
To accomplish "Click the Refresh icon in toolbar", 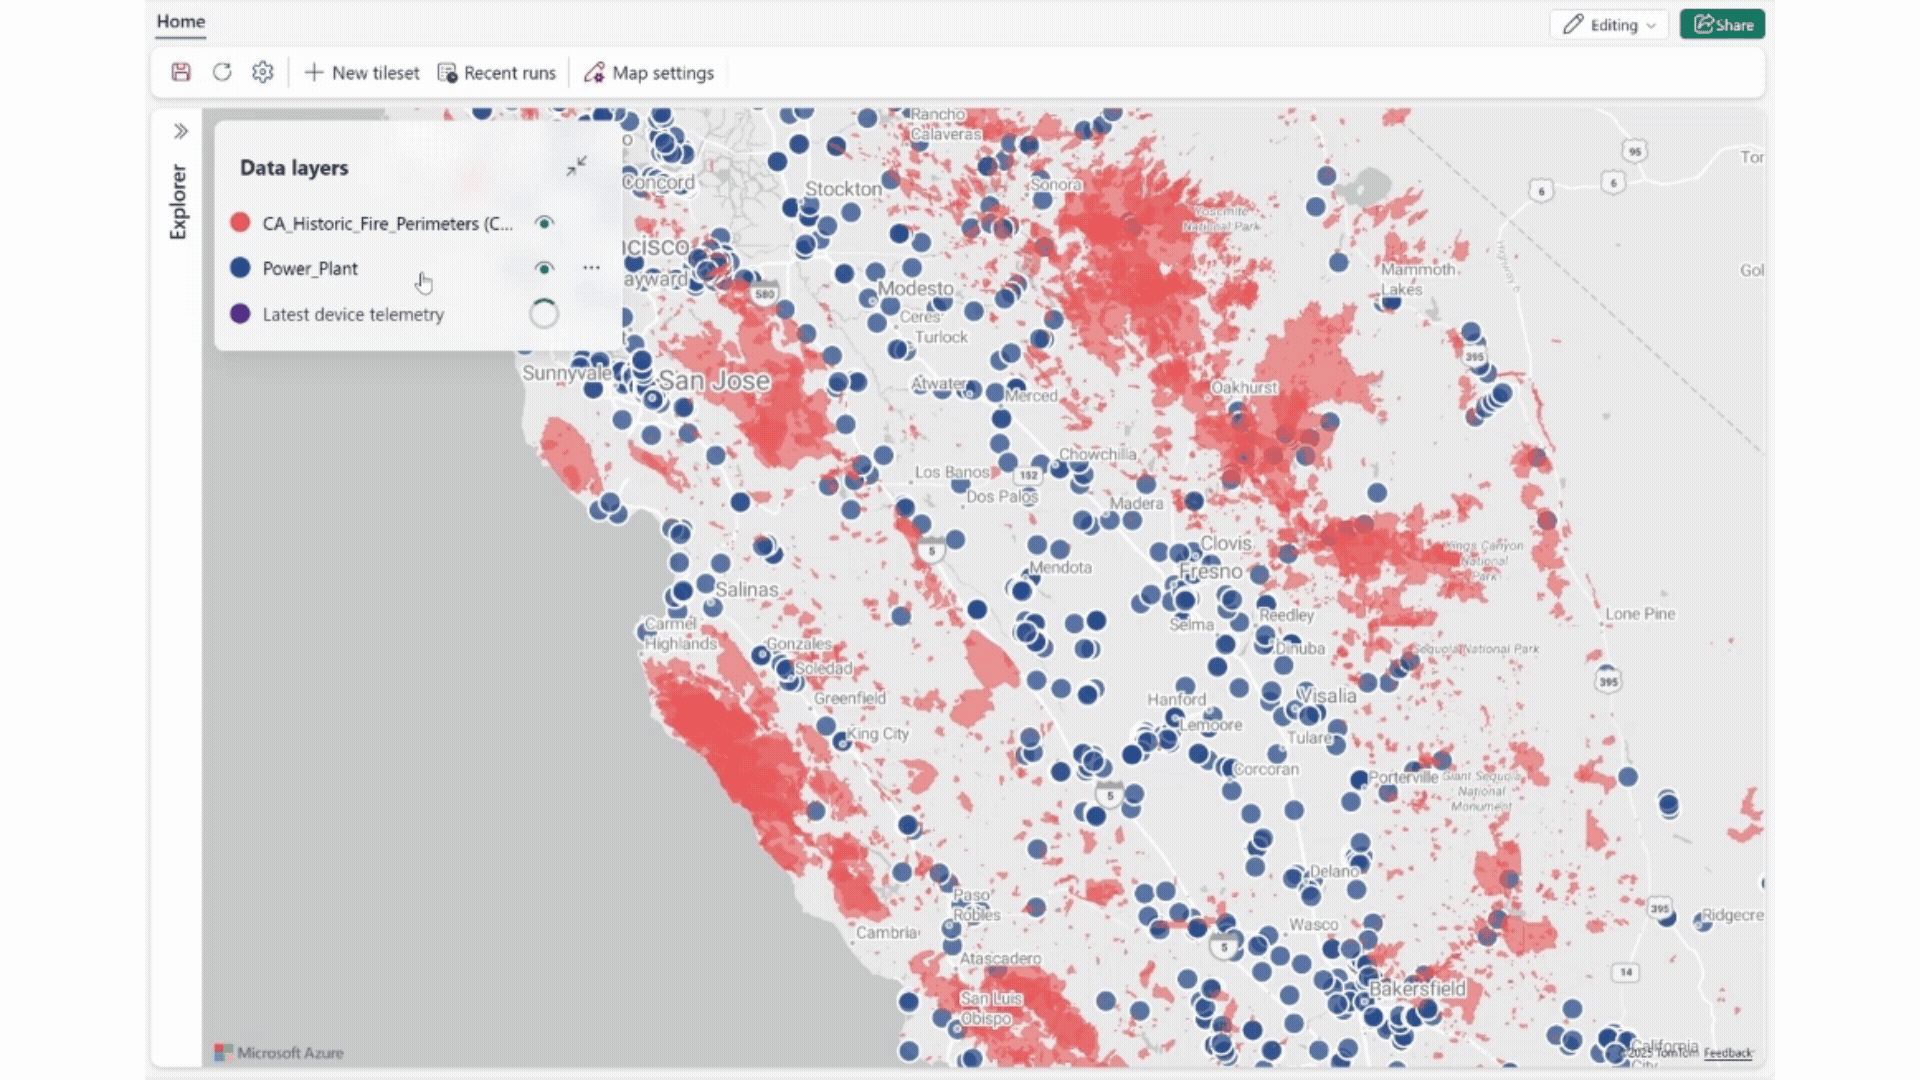I will [x=222, y=72].
